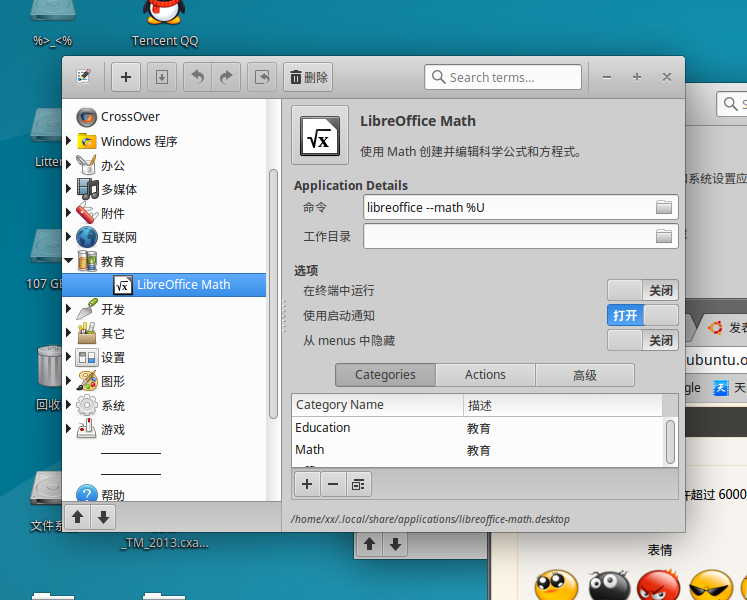
Task: Expand the 系统 category arrow
Action: (x=68, y=405)
